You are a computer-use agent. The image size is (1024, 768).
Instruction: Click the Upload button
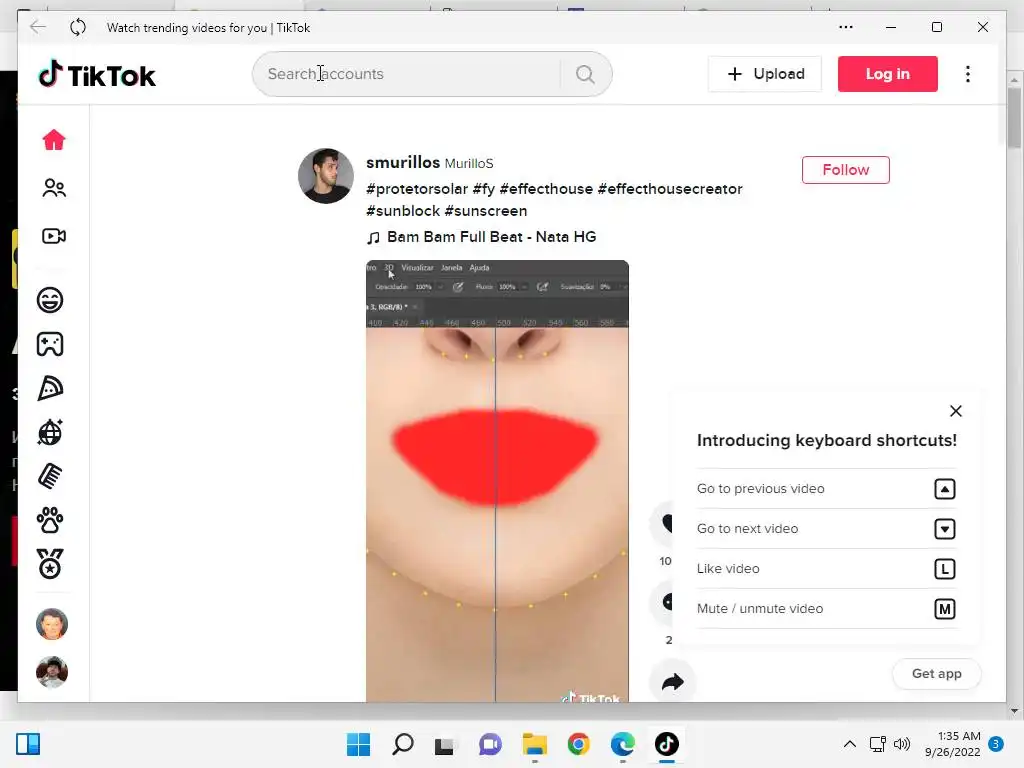[765, 74]
